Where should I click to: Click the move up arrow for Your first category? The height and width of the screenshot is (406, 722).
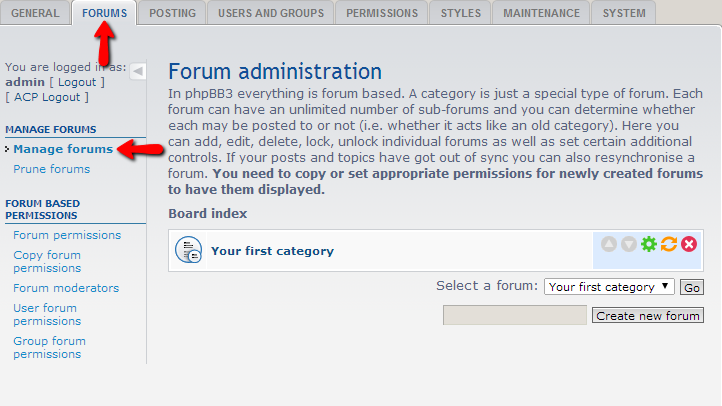609,244
